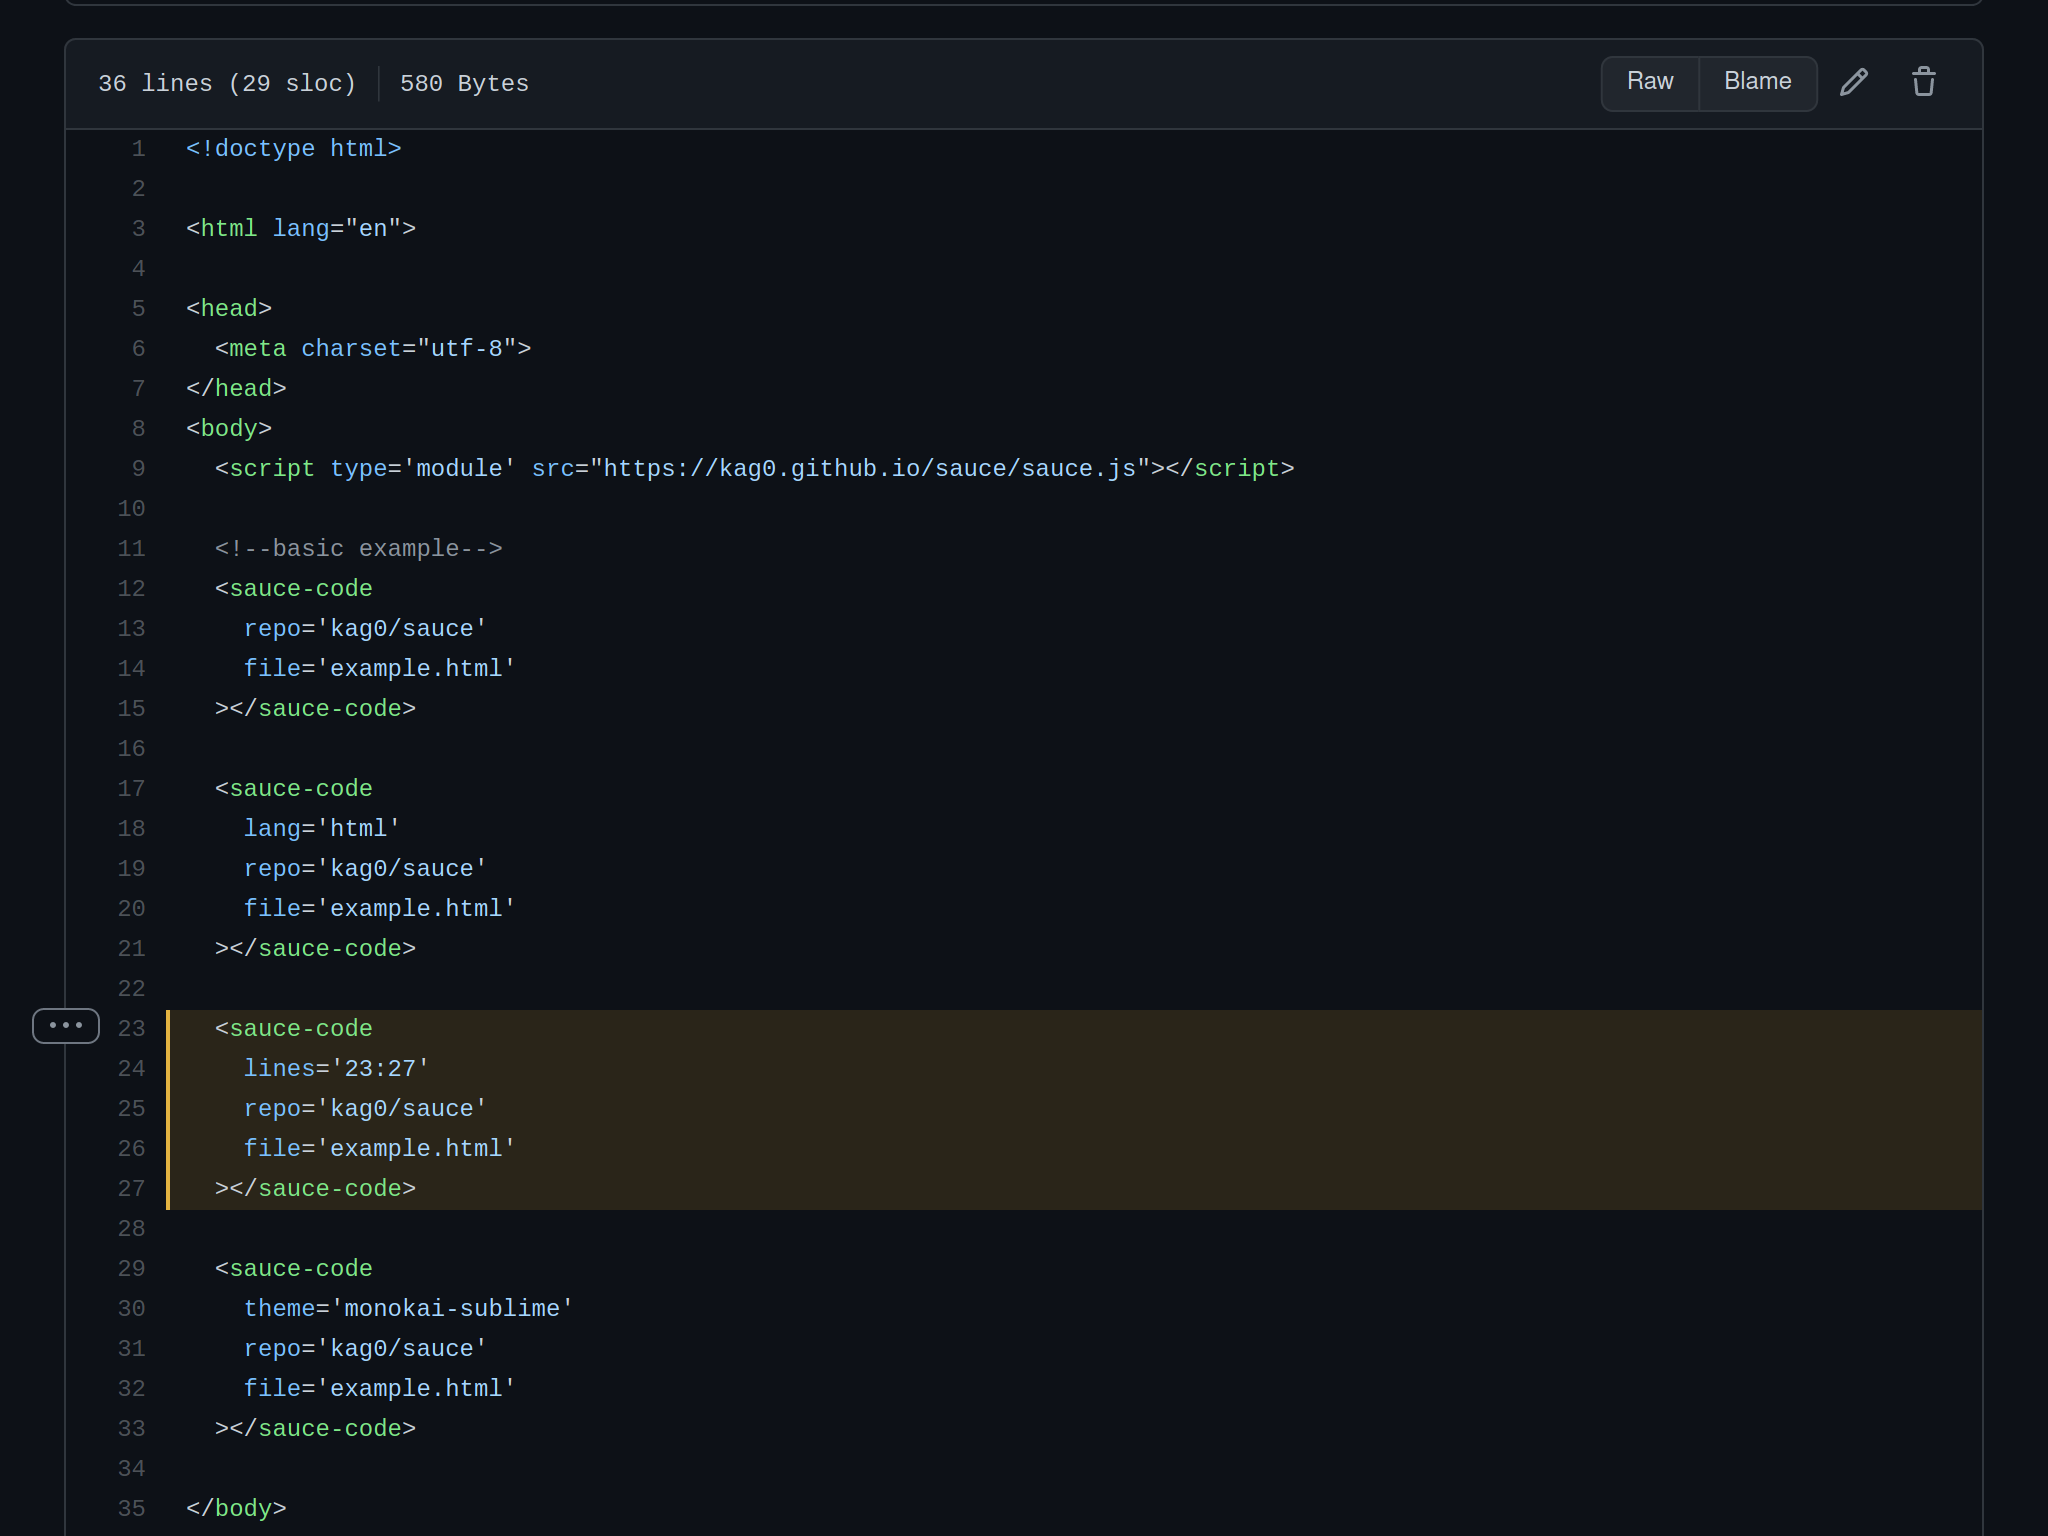
Task: Expand the three-dot line actions menu
Action: pyautogui.click(x=66, y=1026)
